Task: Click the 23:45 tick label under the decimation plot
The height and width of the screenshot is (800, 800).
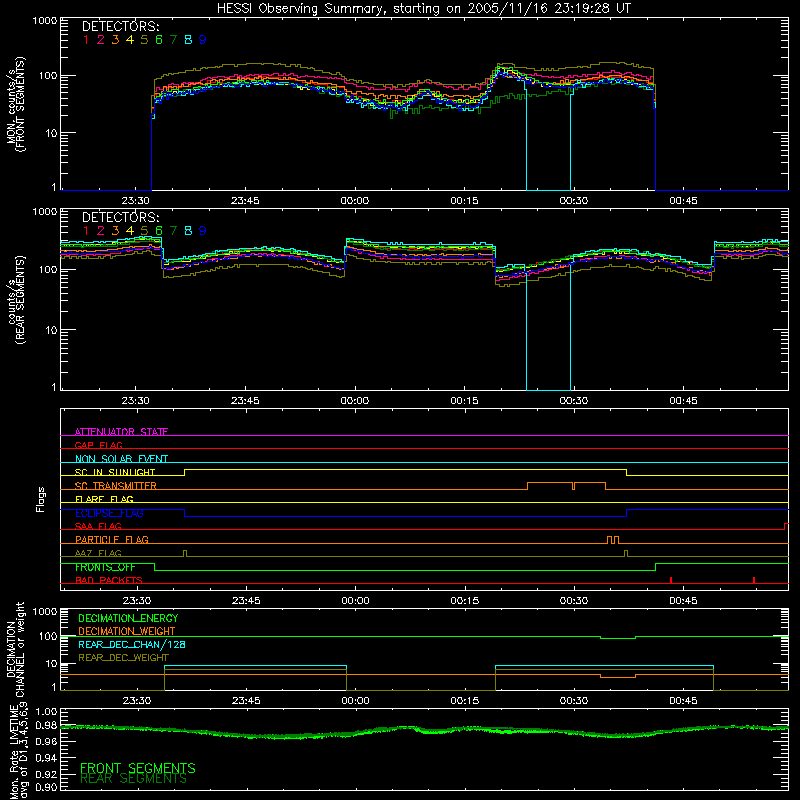Action: coord(246,701)
